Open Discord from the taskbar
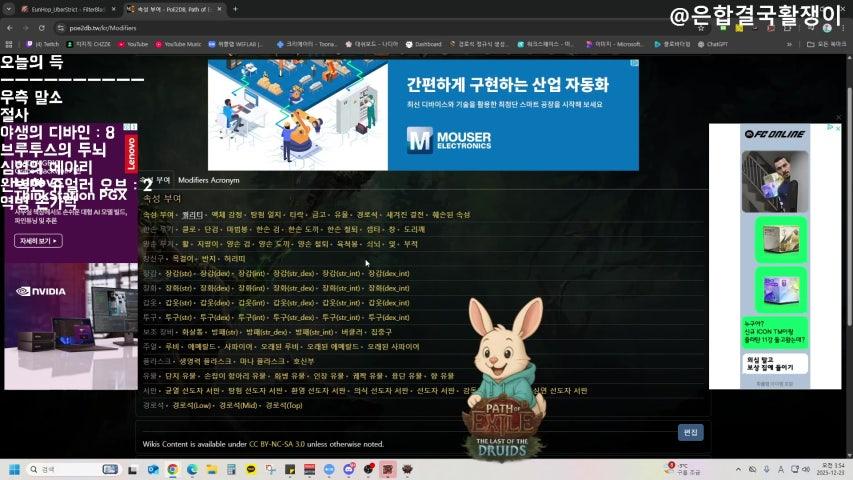This screenshot has width=853, height=480. pyautogui.click(x=349, y=469)
